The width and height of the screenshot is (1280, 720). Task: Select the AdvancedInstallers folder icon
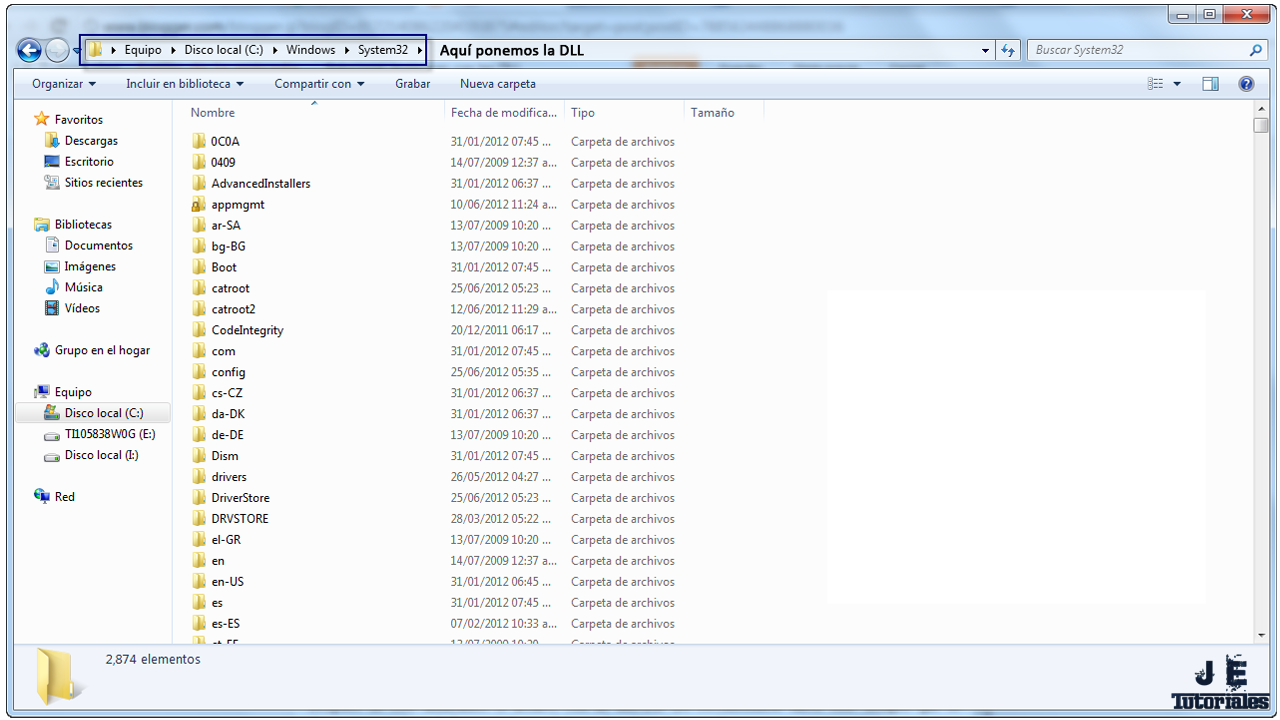(x=198, y=183)
